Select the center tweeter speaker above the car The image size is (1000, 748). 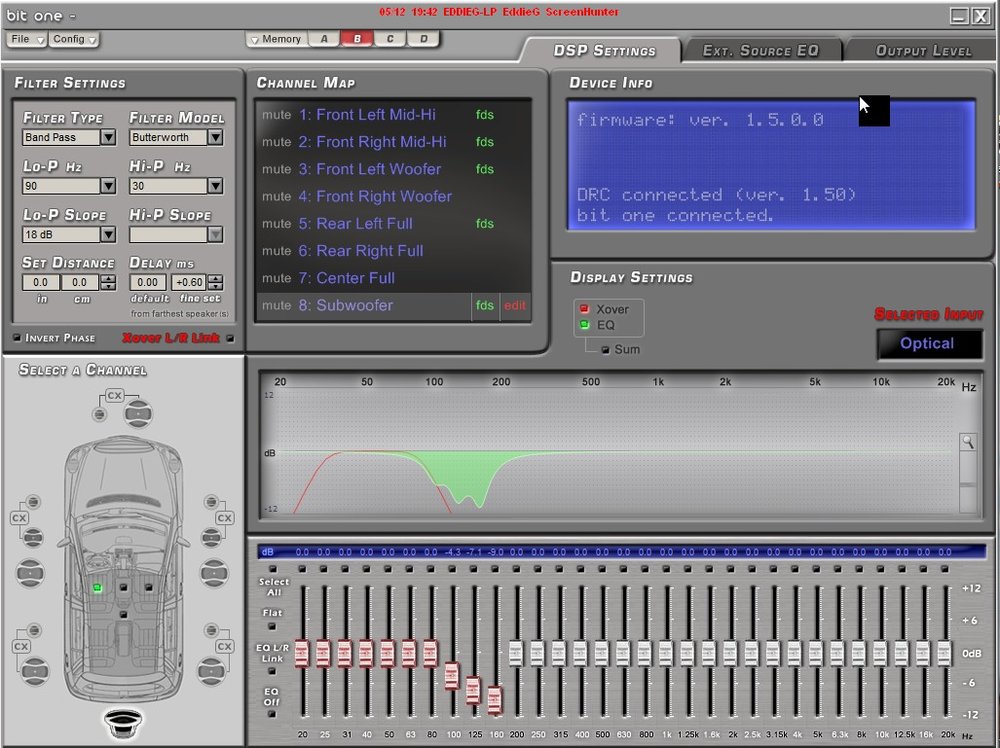[x=99, y=414]
